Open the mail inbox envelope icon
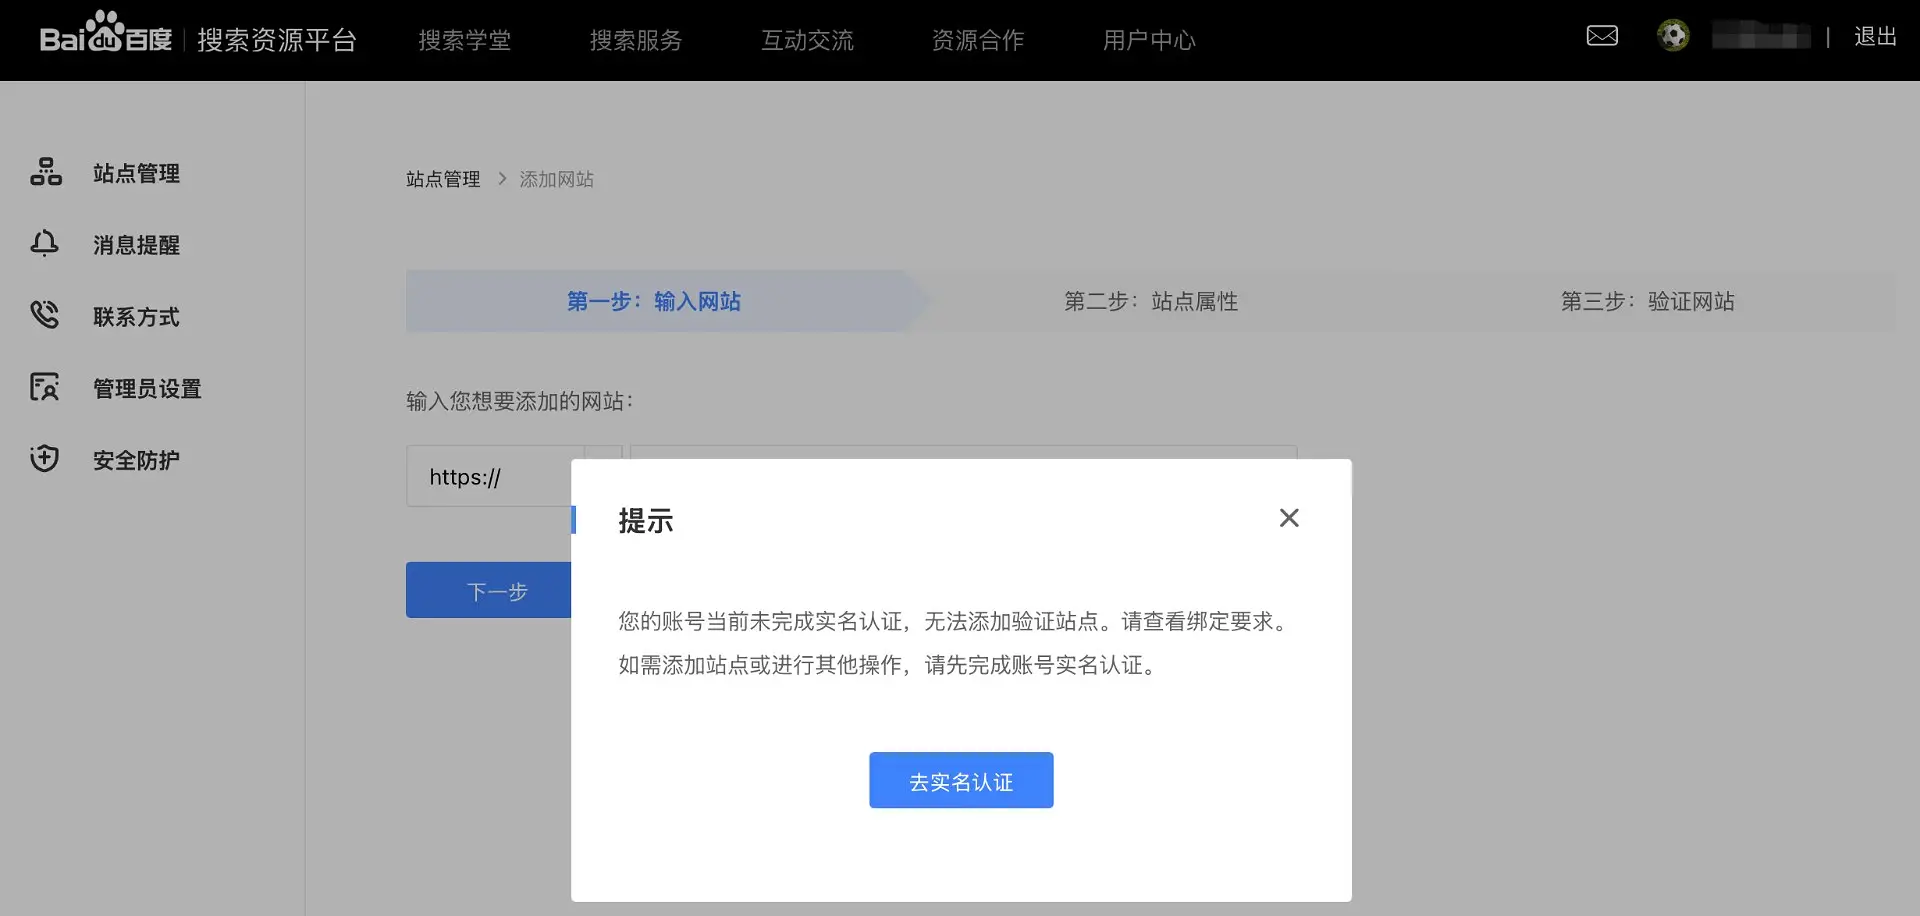Screen dimensions: 1920x916 click(1602, 36)
